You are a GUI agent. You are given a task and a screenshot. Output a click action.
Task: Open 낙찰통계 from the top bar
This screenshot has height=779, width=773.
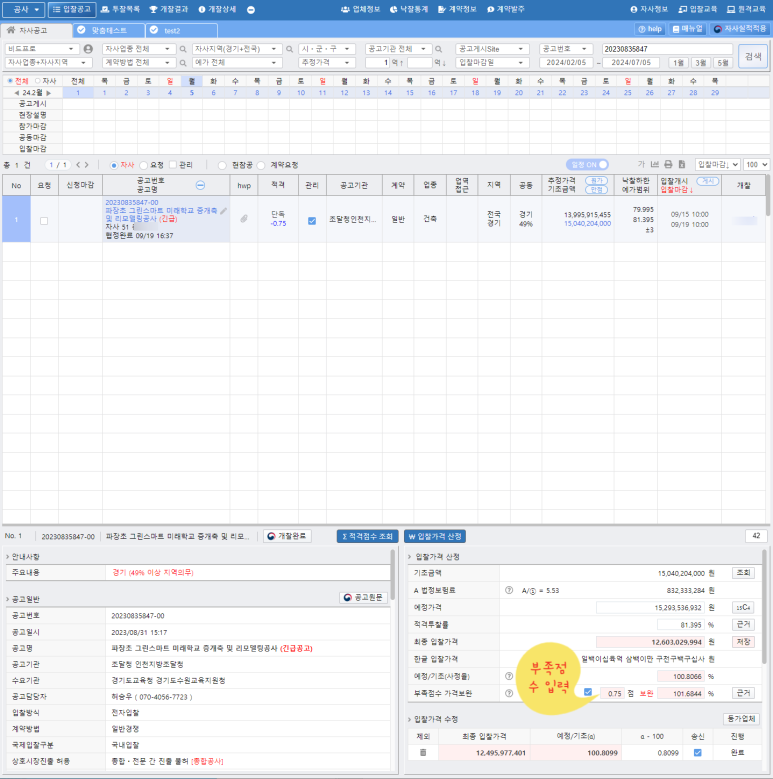pyautogui.click(x=409, y=9)
